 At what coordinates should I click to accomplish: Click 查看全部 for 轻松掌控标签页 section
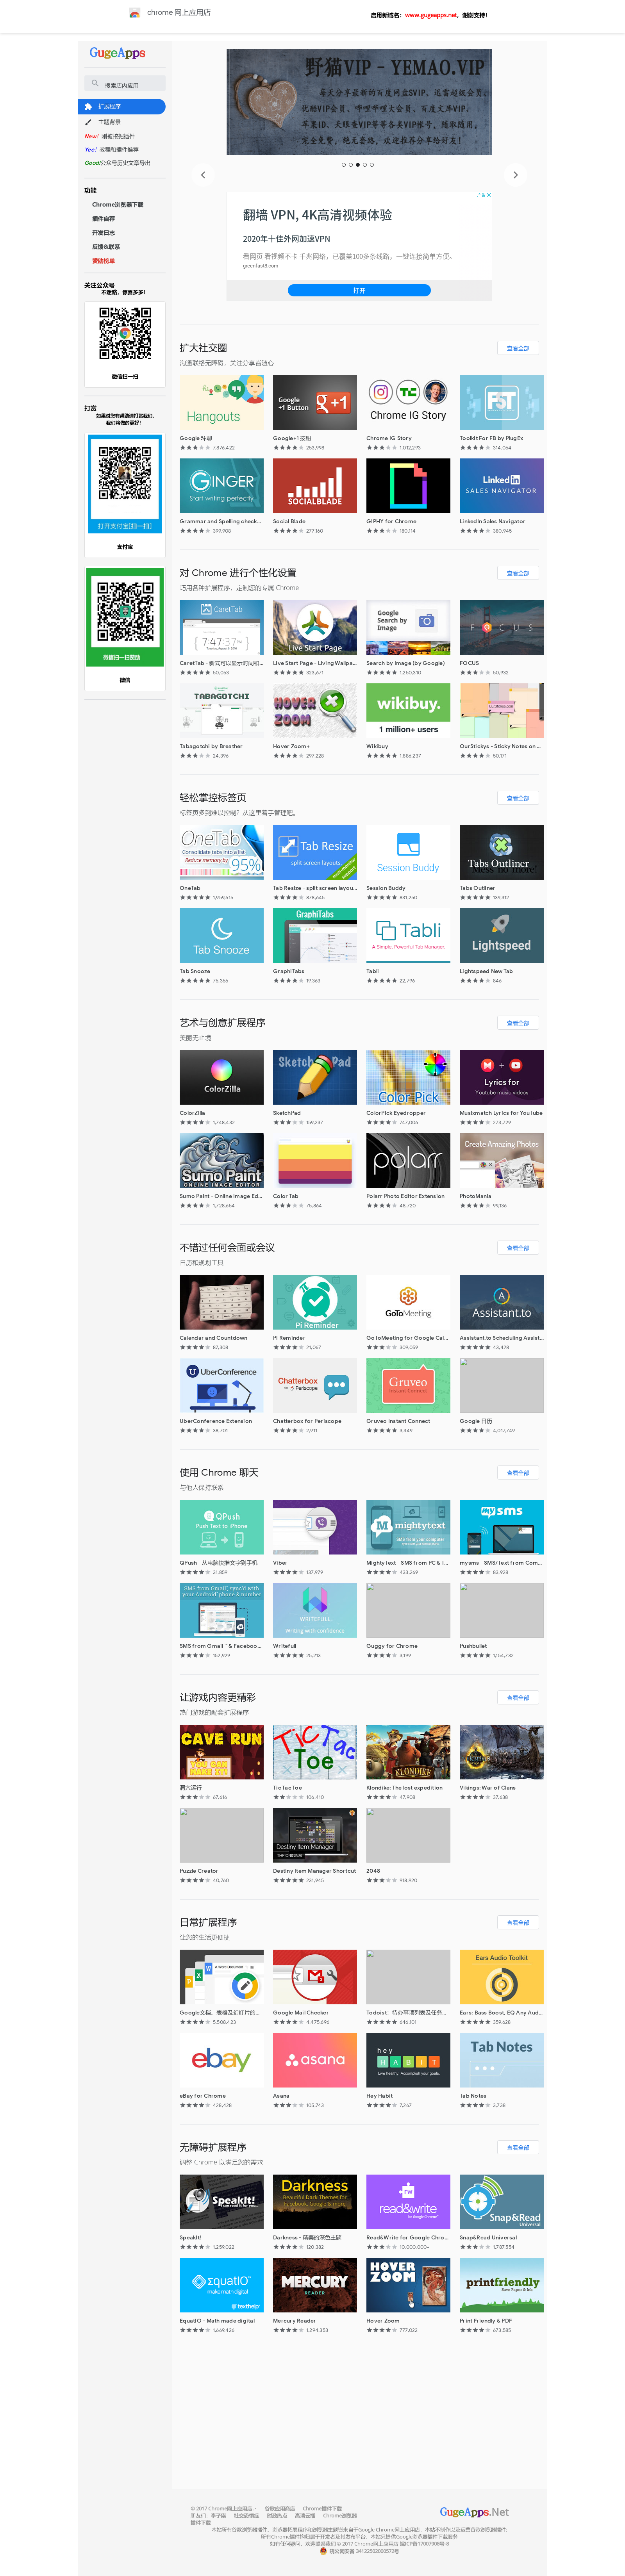click(518, 798)
